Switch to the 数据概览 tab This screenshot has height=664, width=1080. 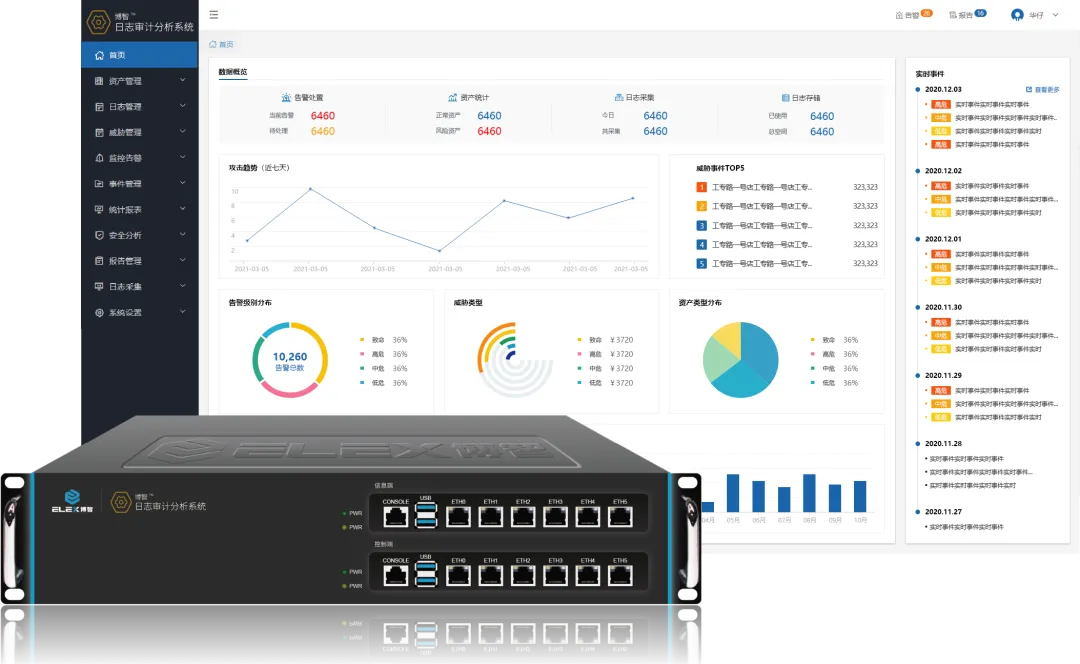pos(233,72)
